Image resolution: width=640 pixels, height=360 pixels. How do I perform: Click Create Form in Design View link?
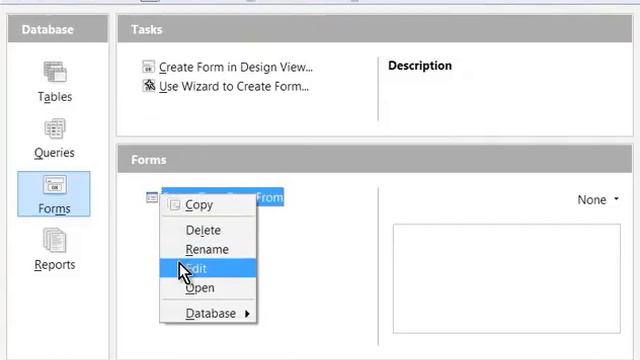(236, 67)
